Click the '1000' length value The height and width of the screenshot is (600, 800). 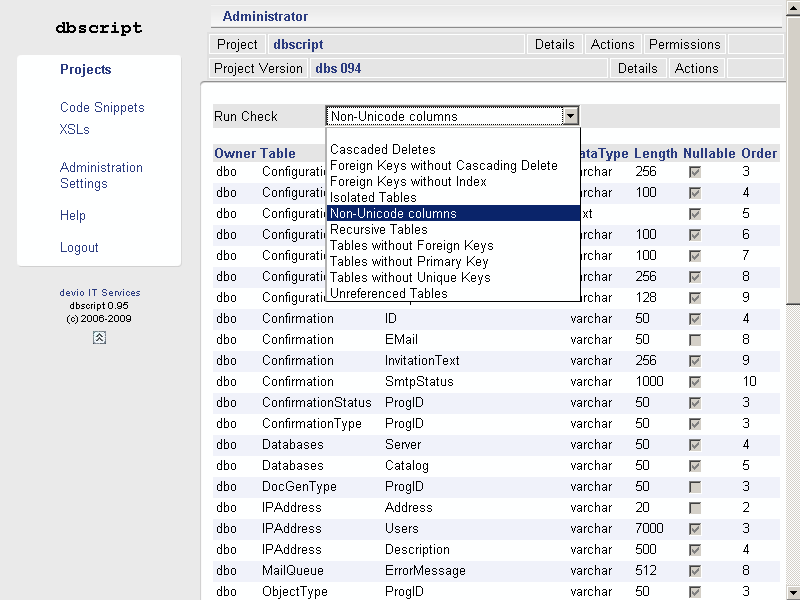[x=649, y=382]
